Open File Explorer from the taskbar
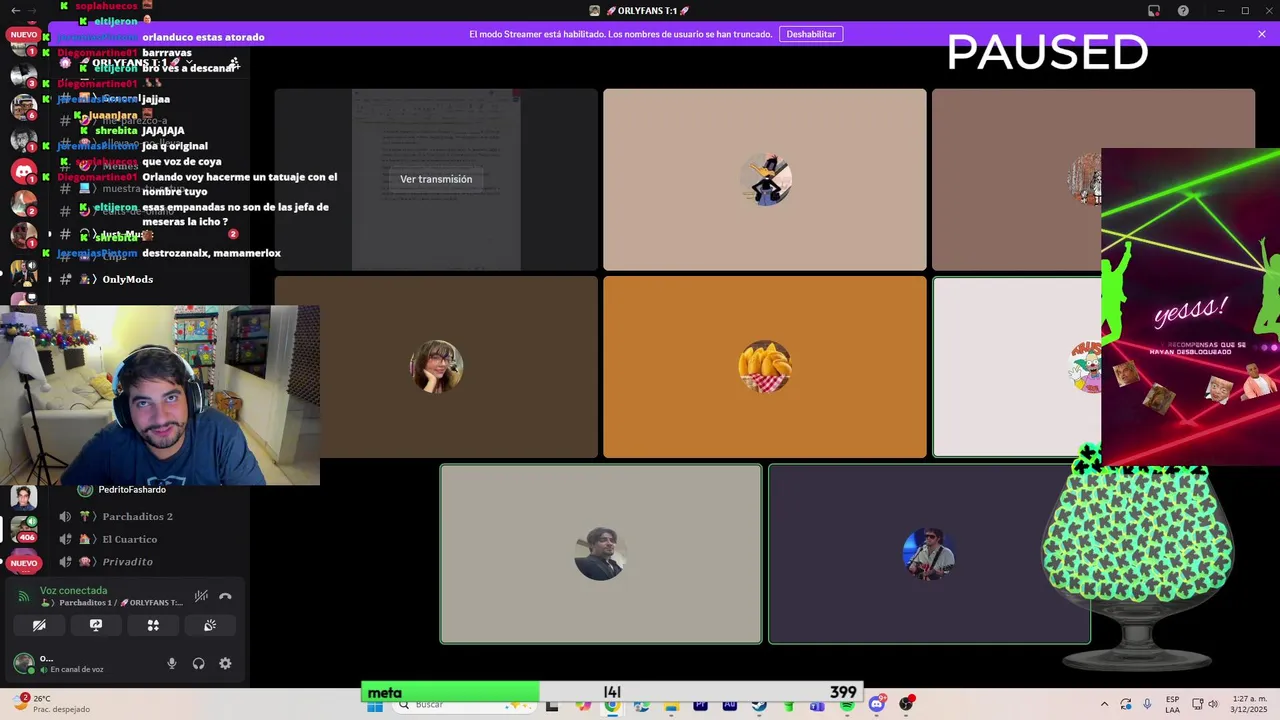The height and width of the screenshot is (720, 1280). (x=671, y=705)
